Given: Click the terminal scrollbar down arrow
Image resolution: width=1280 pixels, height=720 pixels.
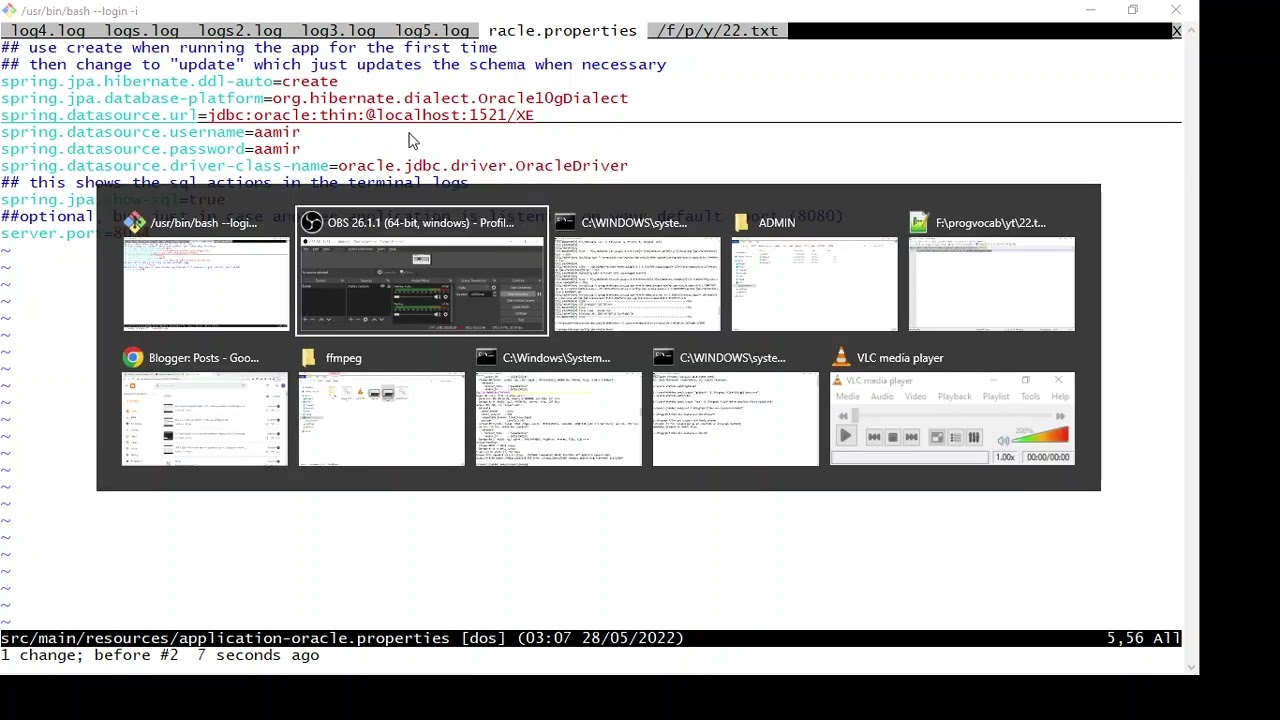Looking at the screenshot, I should (1190, 667).
